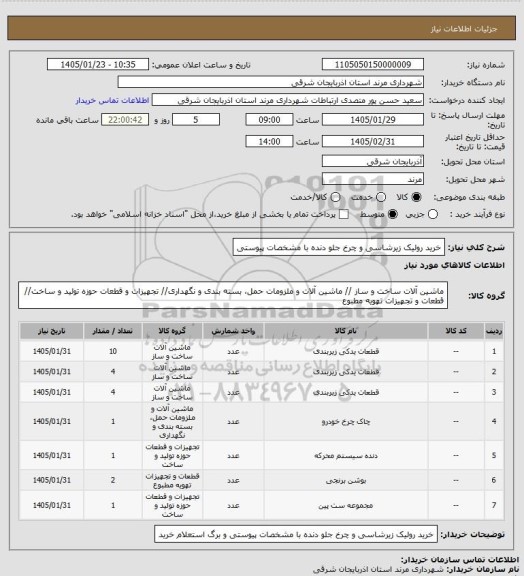Click the گروه کالا text box
The width and height of the screenshot is (524, 576).
[233, 295]
